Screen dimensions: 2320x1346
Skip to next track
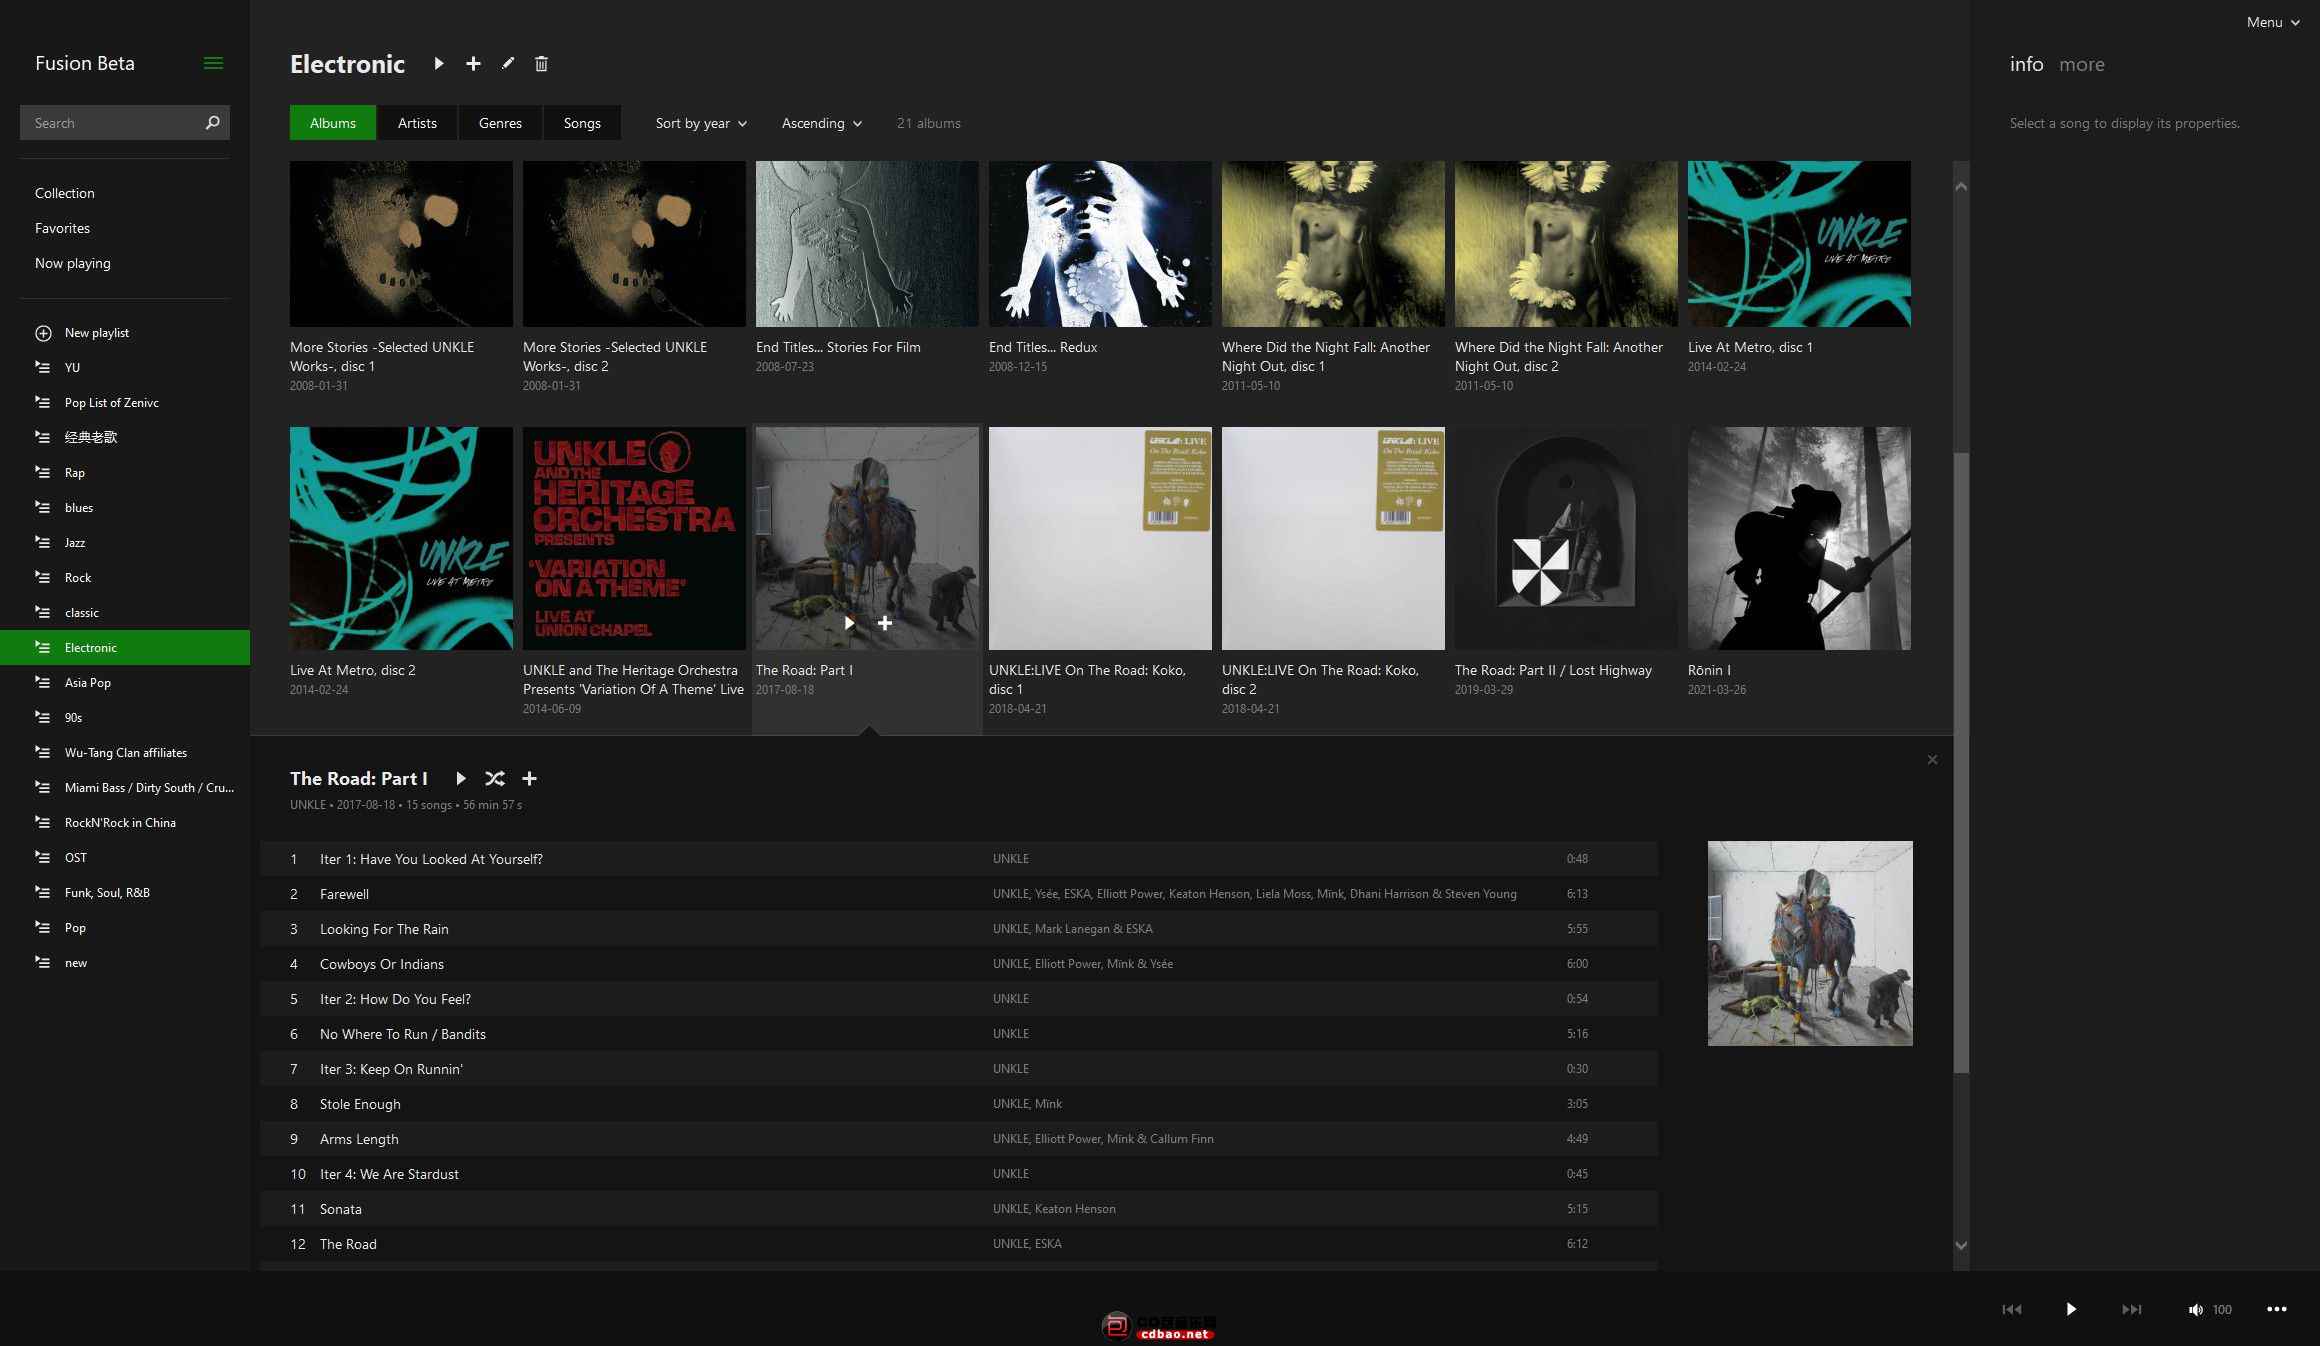2132,1309
